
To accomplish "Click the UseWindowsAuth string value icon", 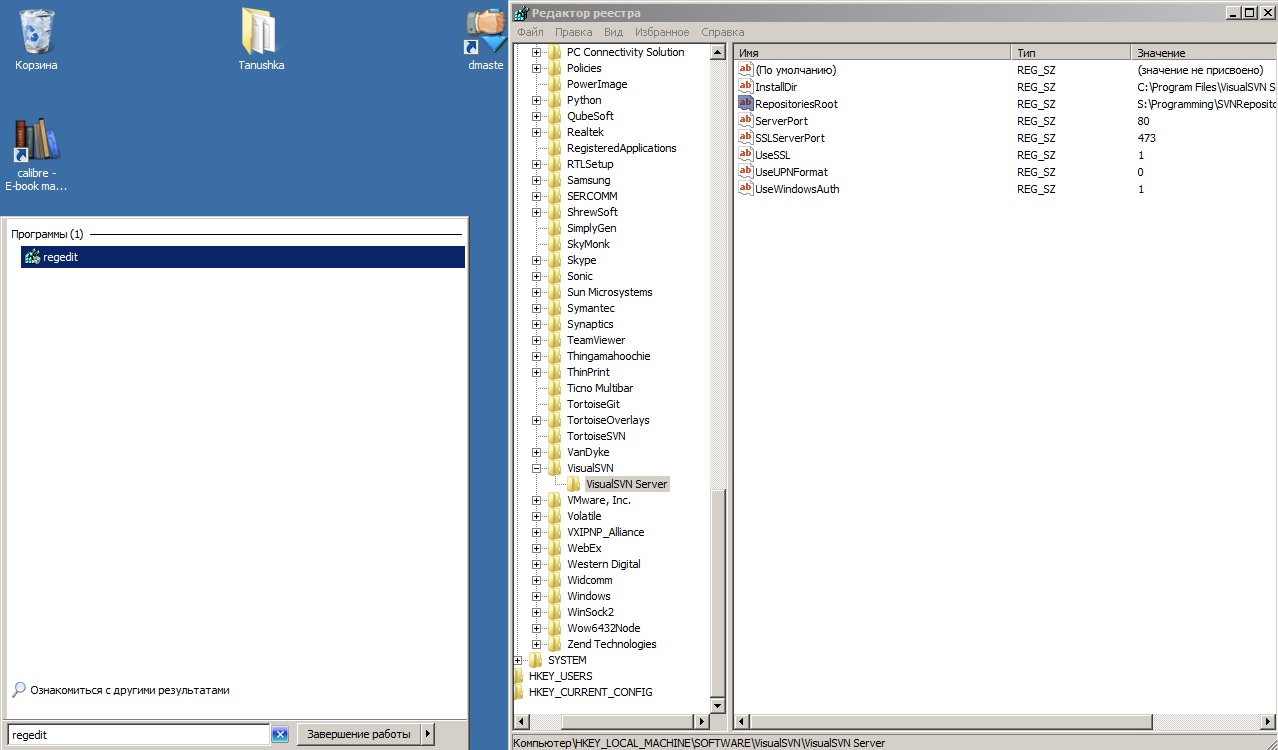I will pos(745,189).
